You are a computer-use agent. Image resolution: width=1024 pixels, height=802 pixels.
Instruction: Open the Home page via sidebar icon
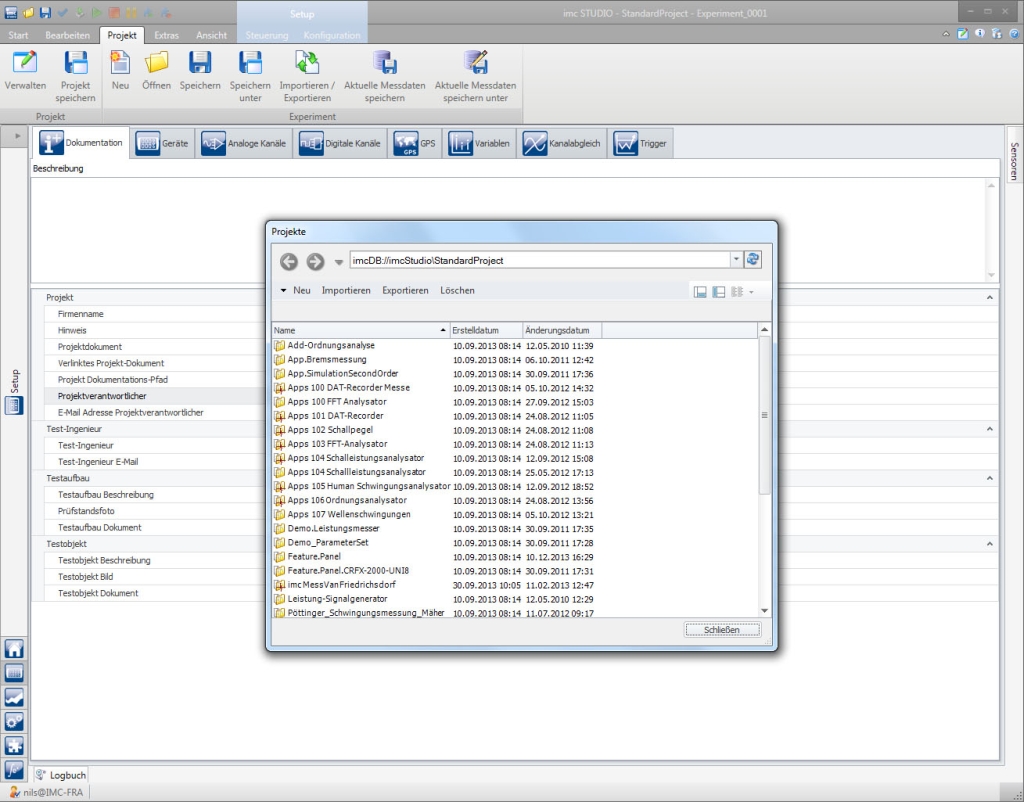(x=14, y=648)
